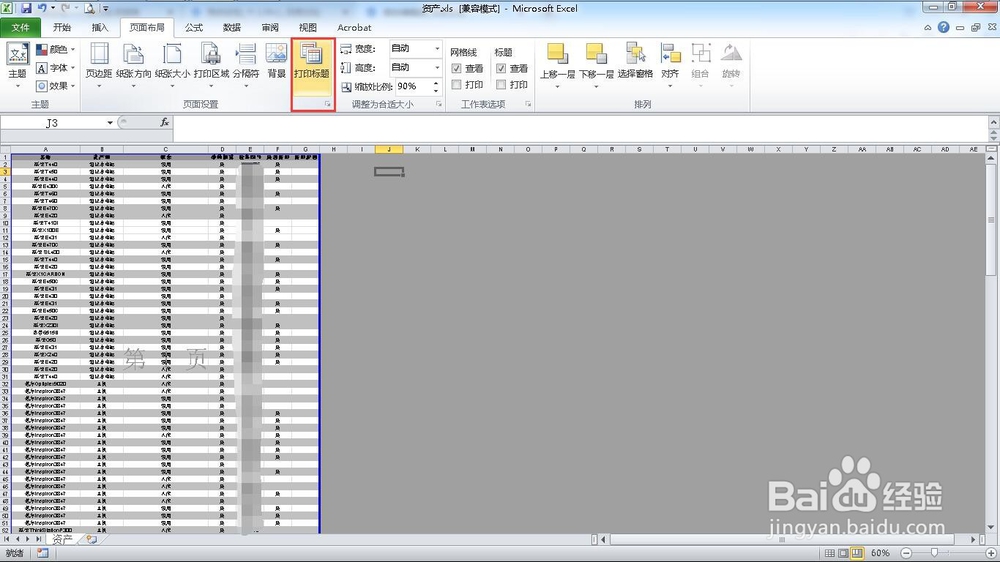This screenshot has height=562, width=1000.
Task: Select the 资产 sheet tab
Action: pos(62,540)
